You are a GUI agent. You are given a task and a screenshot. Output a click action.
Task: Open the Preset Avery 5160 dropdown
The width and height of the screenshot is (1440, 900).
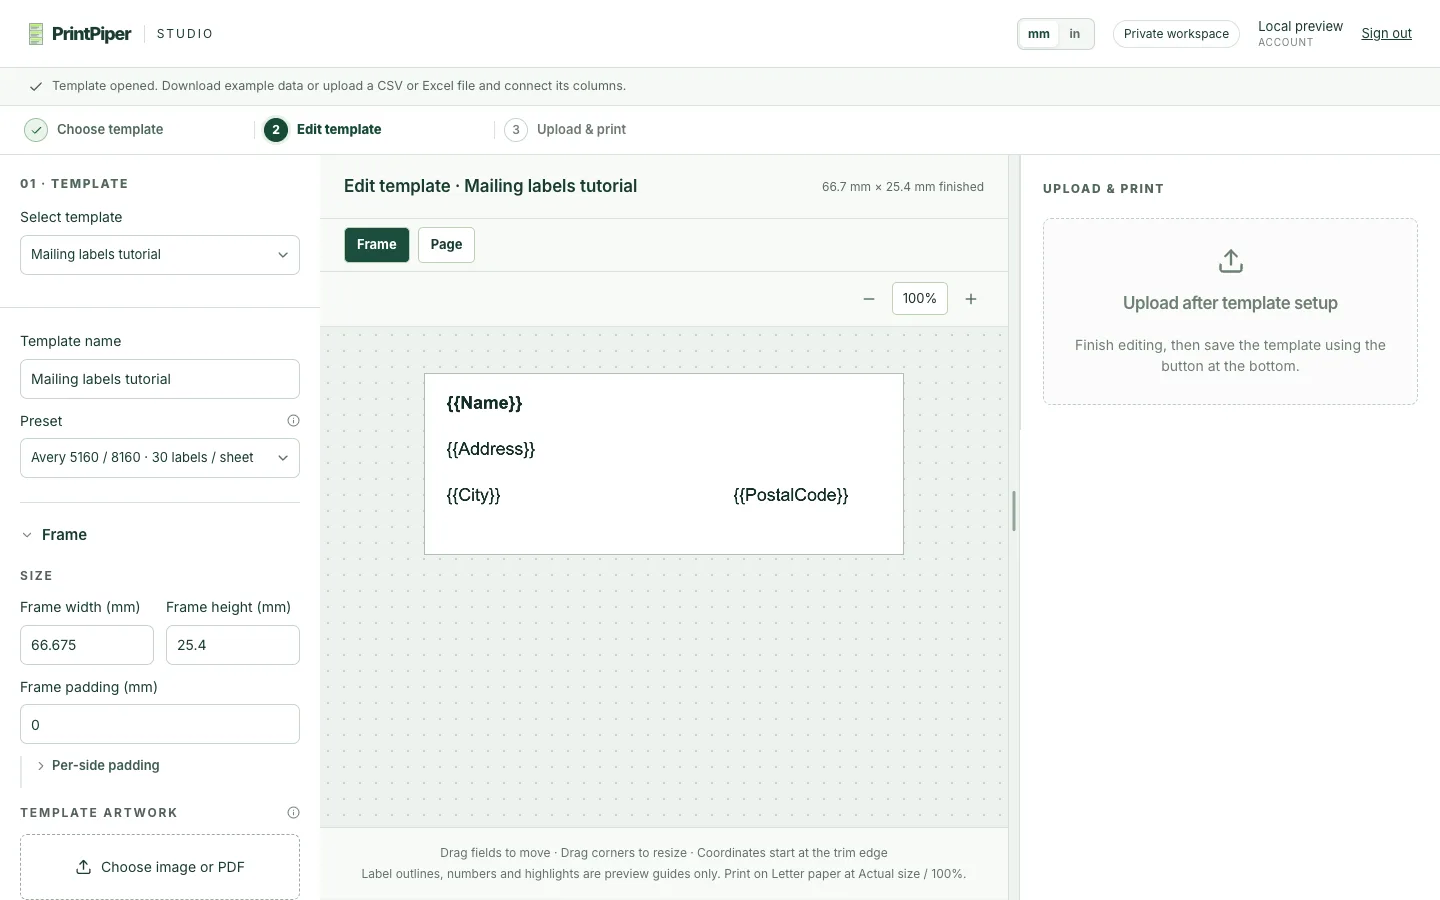(x=160, y=458)
